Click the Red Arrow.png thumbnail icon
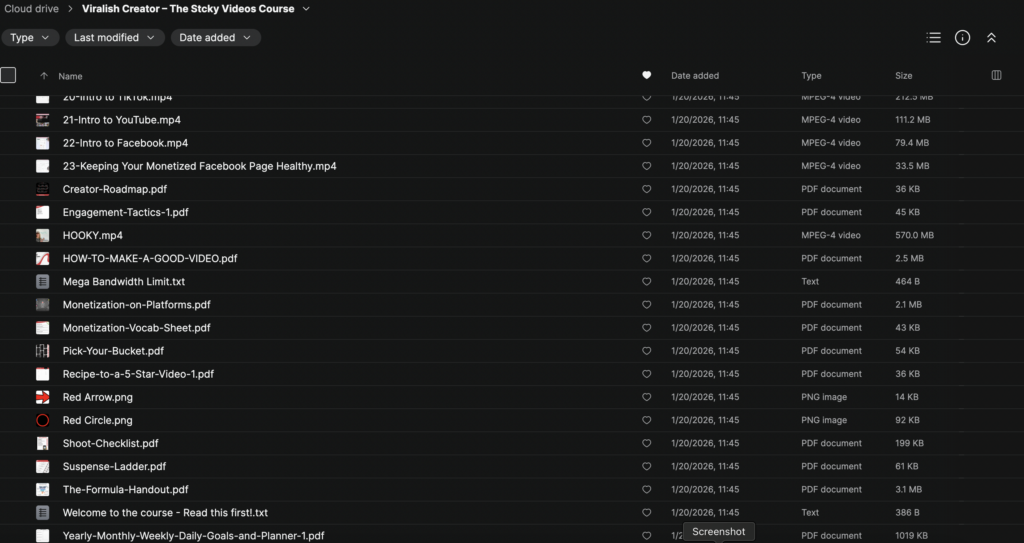 point(43,397)
